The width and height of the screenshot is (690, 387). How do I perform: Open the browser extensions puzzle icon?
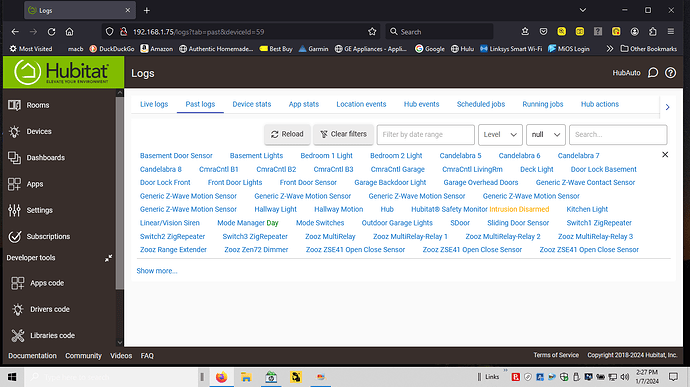click(653, 32)
